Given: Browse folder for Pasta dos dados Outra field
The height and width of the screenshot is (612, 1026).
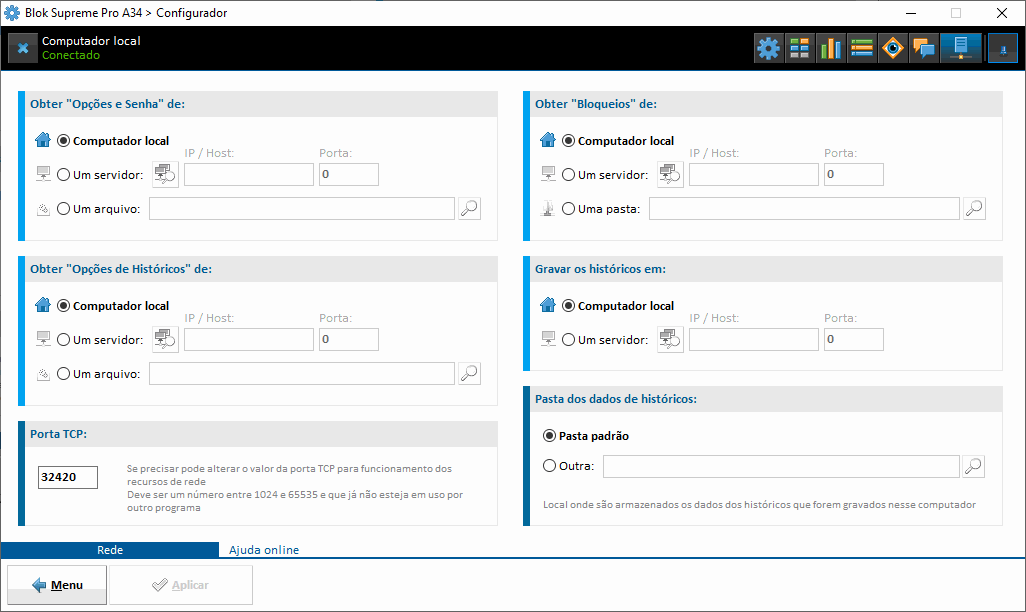Looking at the screenshot, I should [973, 466].
